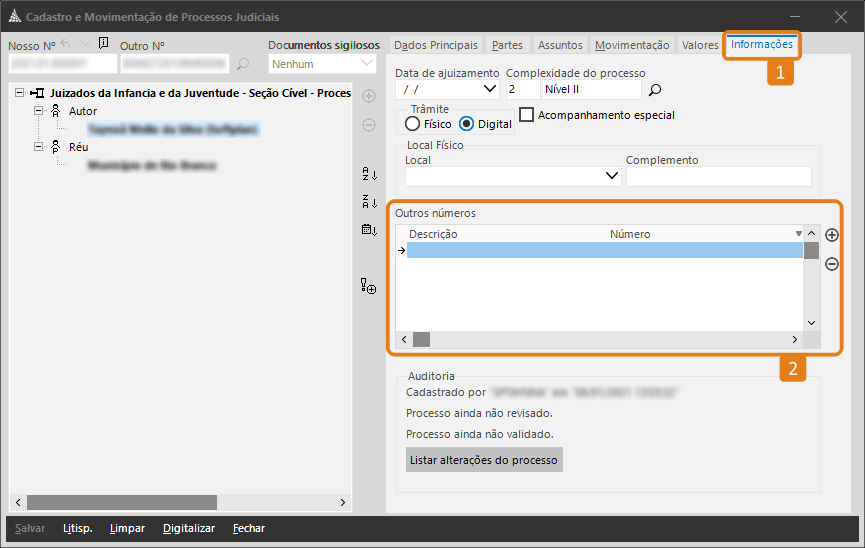The height and width of the screenshot is (548, 865).
Task: Click the Listar alterações do processo button
Action: point(484,460)
